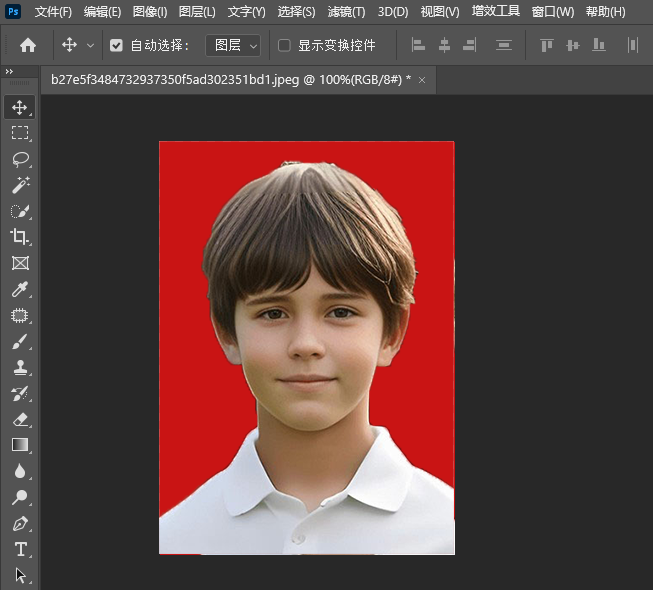The width and height of the screenshot is (653, 590).
Task: Open the 图层 auto-select dropdown
Action: 233,45
